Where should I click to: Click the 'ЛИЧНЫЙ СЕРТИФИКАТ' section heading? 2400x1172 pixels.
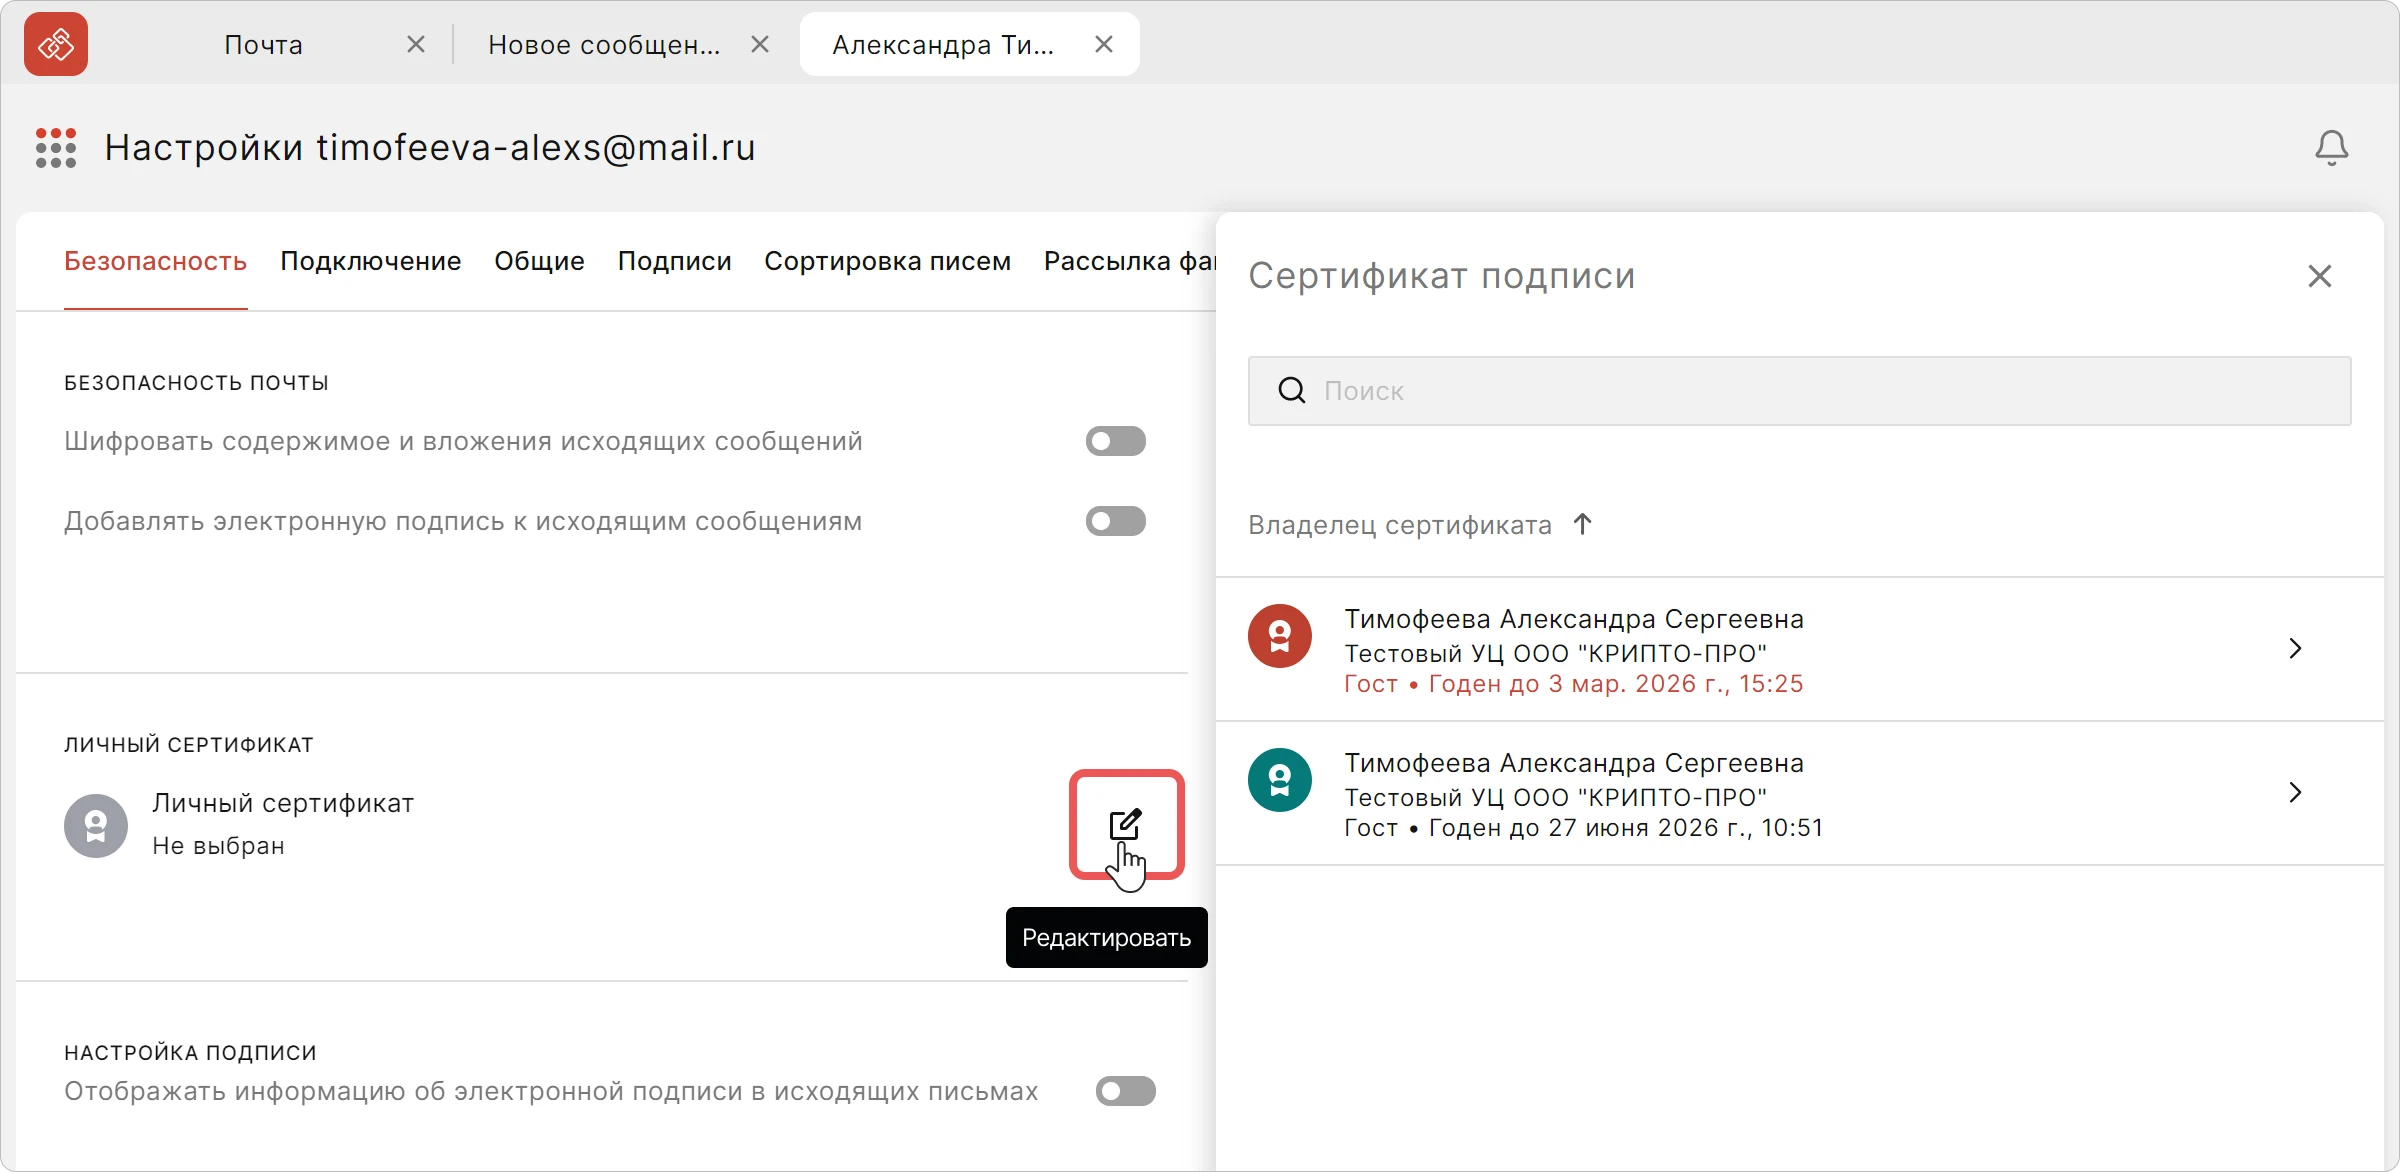pos(189,745)
